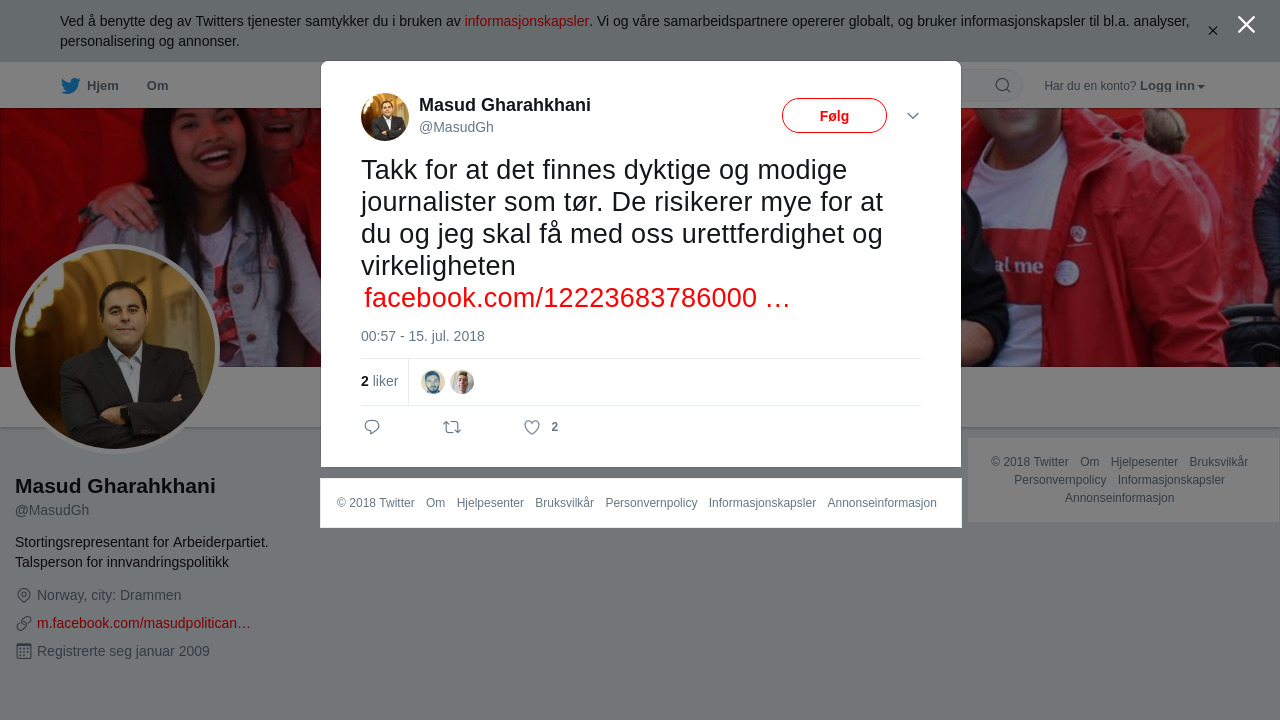1280x720 pixels.
Task: Dismiss the cookie notice small X
Action: (x=1213, y=31)
